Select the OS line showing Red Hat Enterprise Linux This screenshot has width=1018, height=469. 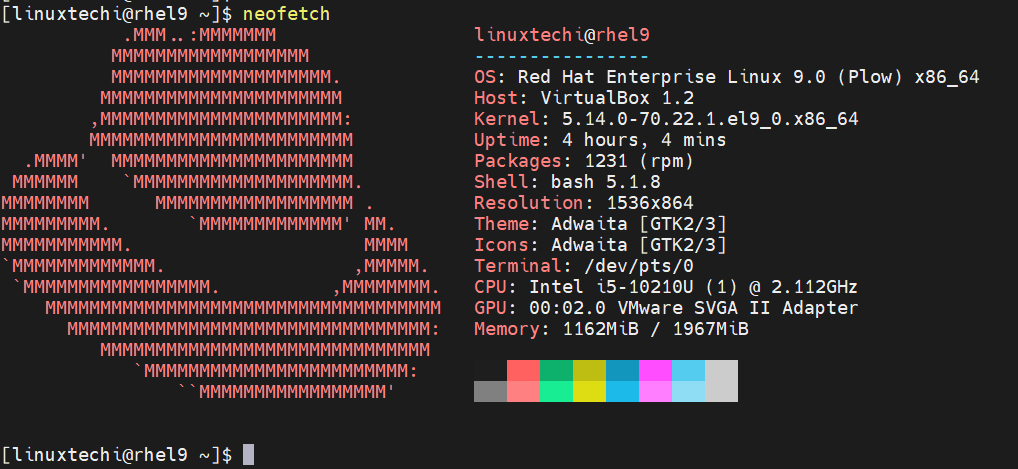pos(726,77)
